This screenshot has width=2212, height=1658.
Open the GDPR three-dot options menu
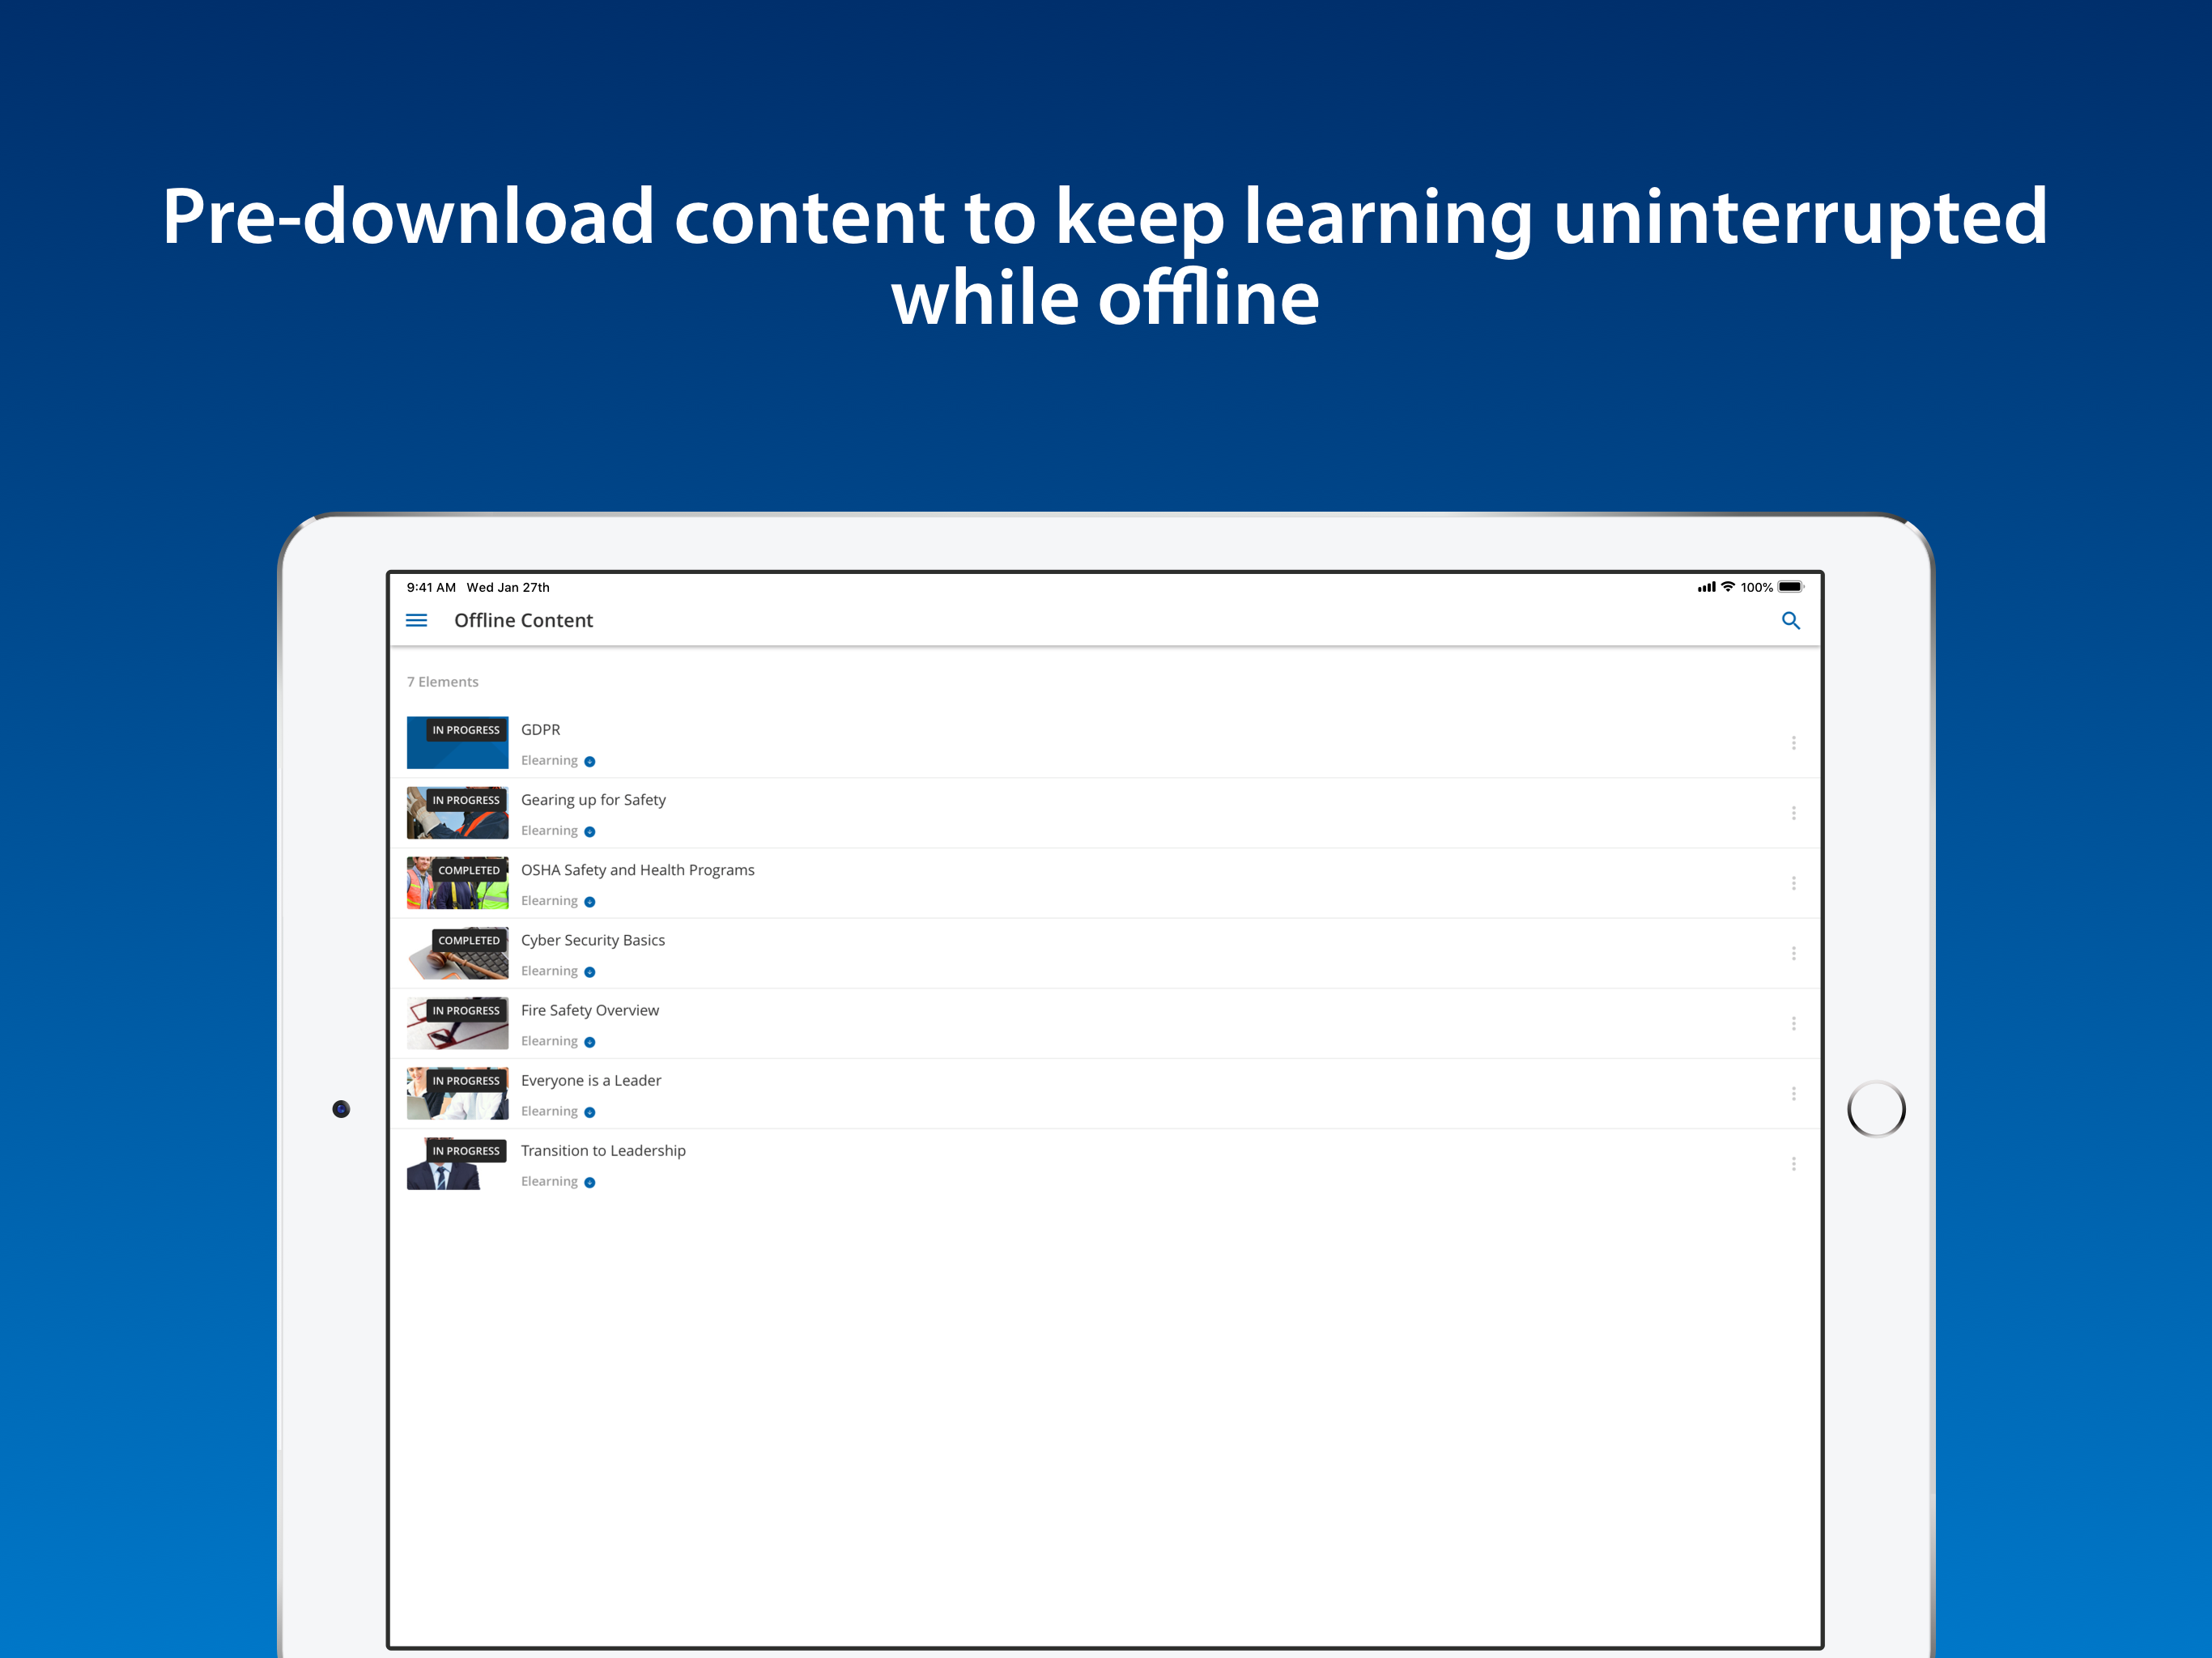tap(1793, 743)
